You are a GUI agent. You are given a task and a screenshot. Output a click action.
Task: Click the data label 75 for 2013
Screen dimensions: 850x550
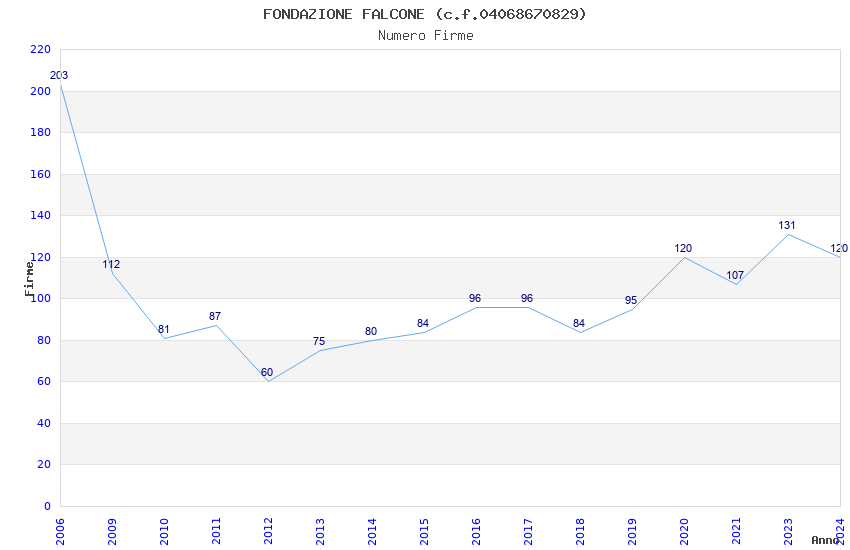tap(319, 341)
